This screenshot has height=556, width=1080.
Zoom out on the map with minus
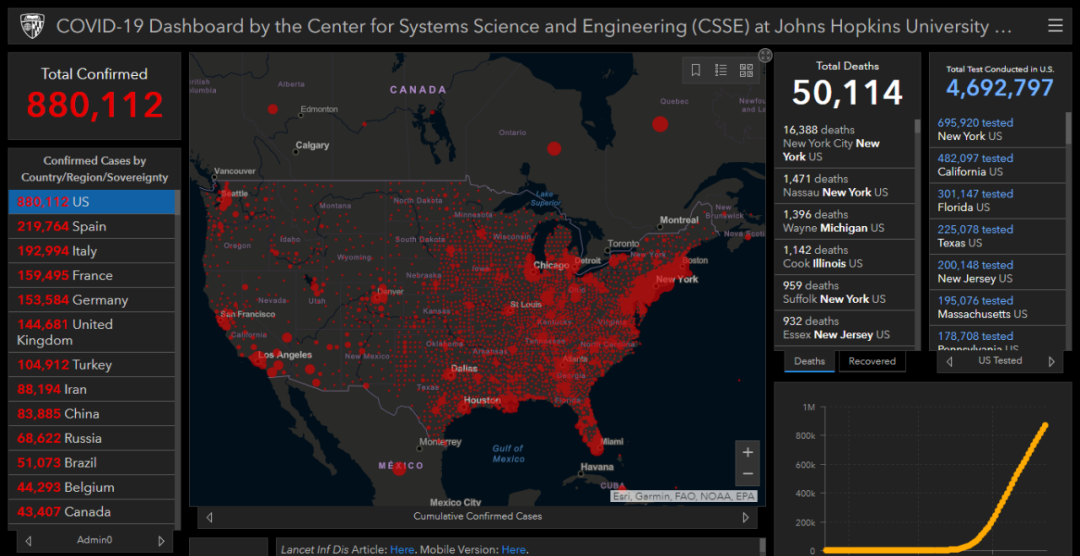tap(747, 475)
